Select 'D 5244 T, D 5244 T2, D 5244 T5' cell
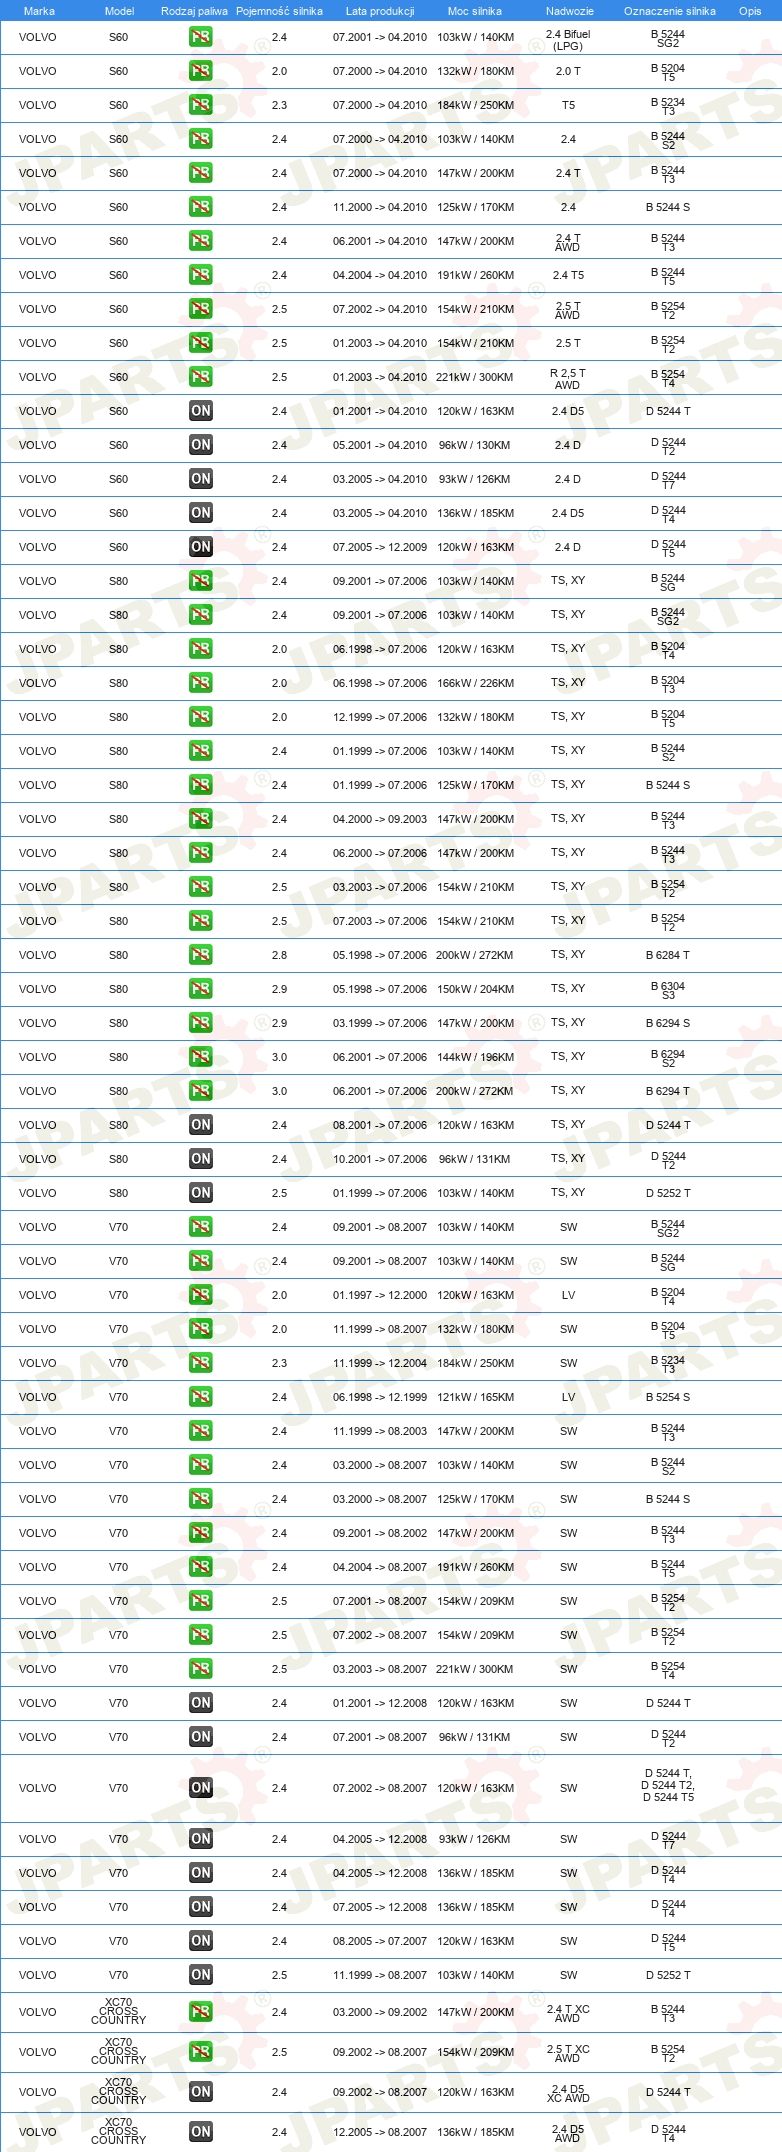The image size is (782, 2152). 668,1785
